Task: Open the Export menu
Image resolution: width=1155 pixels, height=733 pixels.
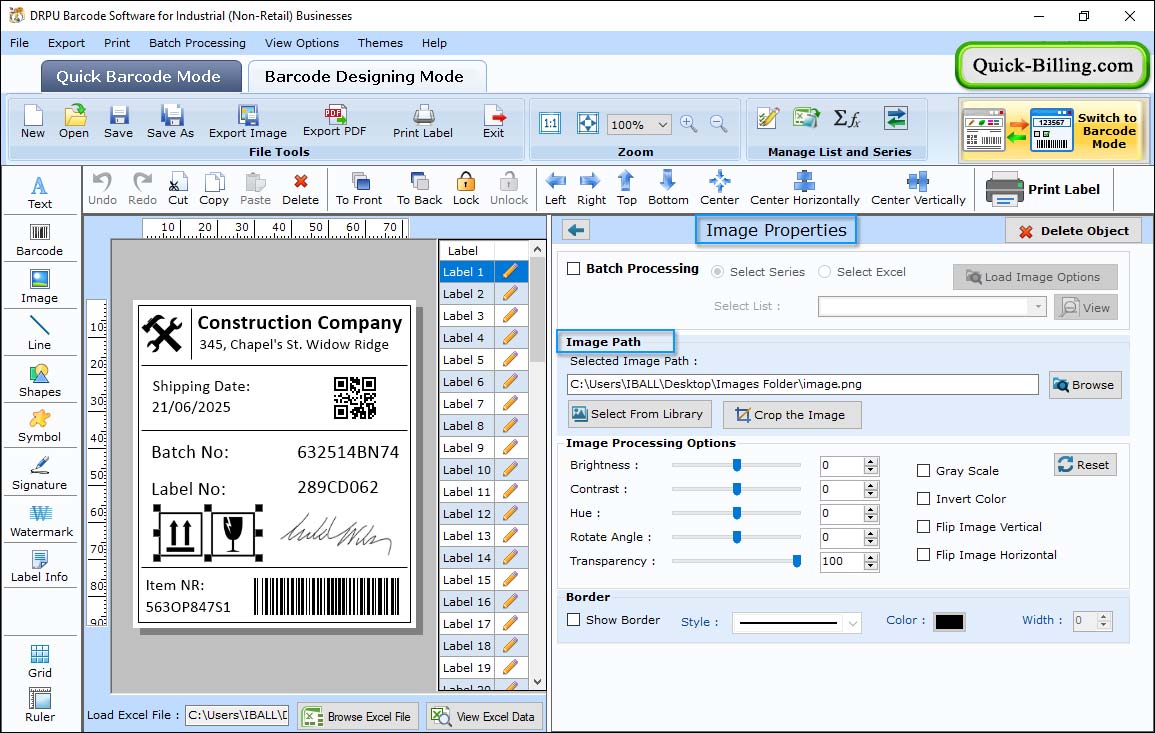Action: [66, 43]
